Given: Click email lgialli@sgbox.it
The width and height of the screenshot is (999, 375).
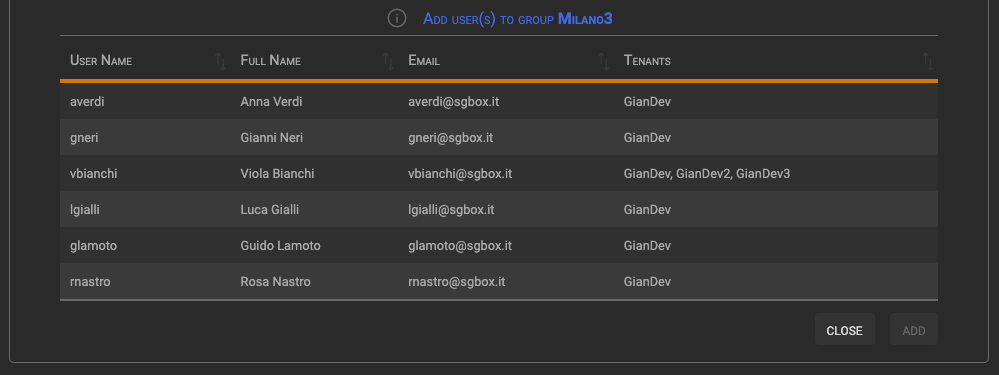Looking at the screenshot, I should (x=451, y=209).
